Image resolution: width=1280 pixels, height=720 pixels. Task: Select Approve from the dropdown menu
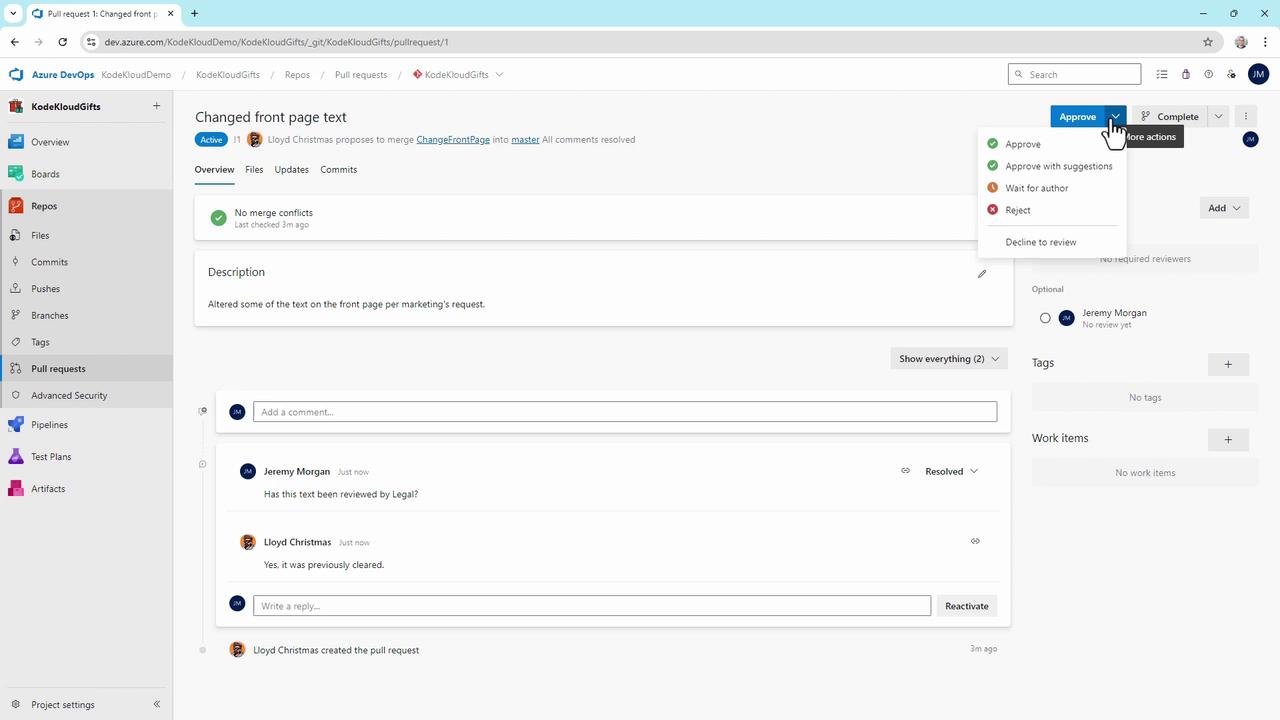(x=1052, y=144)
